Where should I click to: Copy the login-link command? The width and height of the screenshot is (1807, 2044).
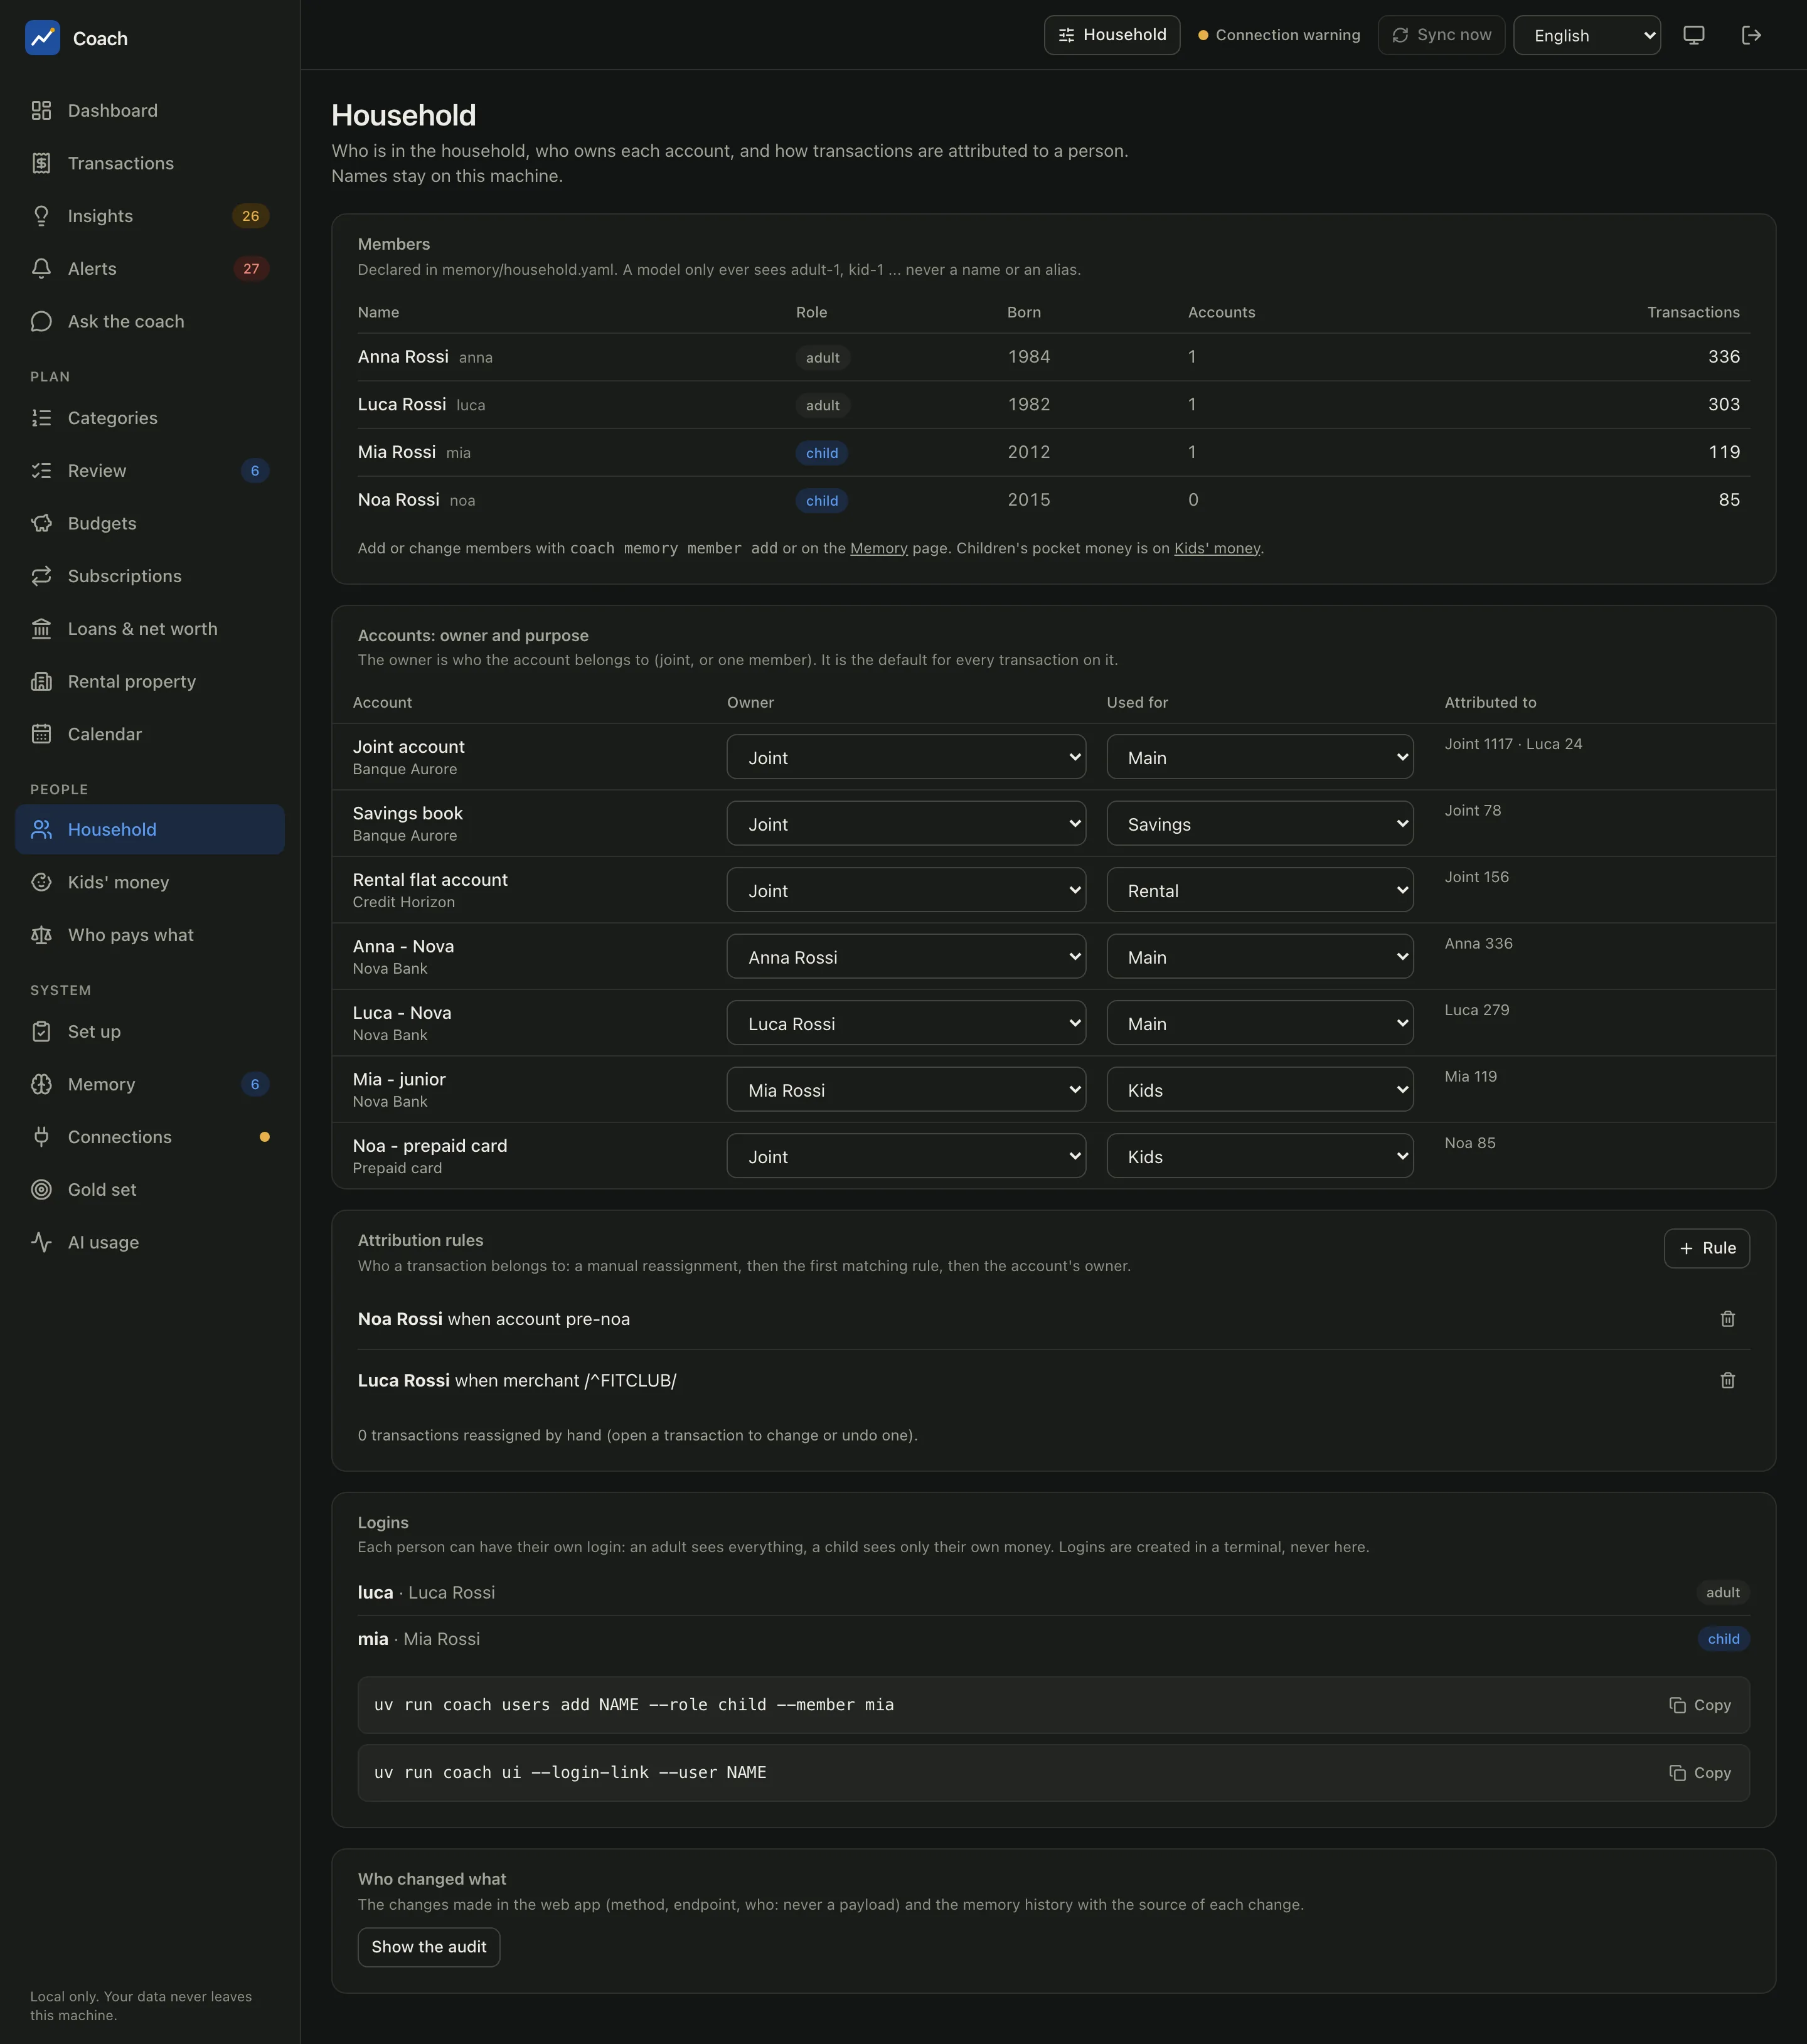(x=1700, y=1773)
